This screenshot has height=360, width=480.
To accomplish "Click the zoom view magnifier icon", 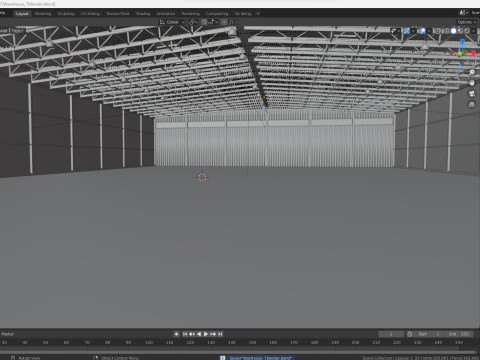I will pos(472,72).
